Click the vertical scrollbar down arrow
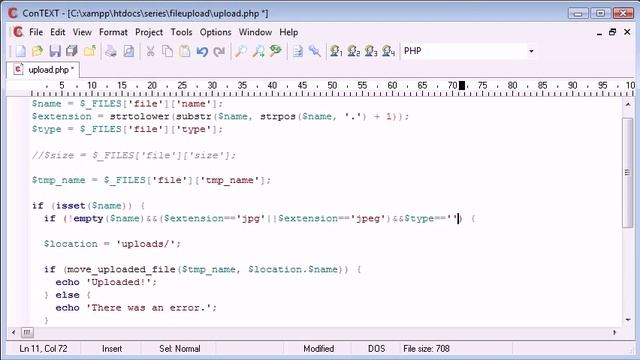The height and width of the screenshot is (360, 640). 628,320
